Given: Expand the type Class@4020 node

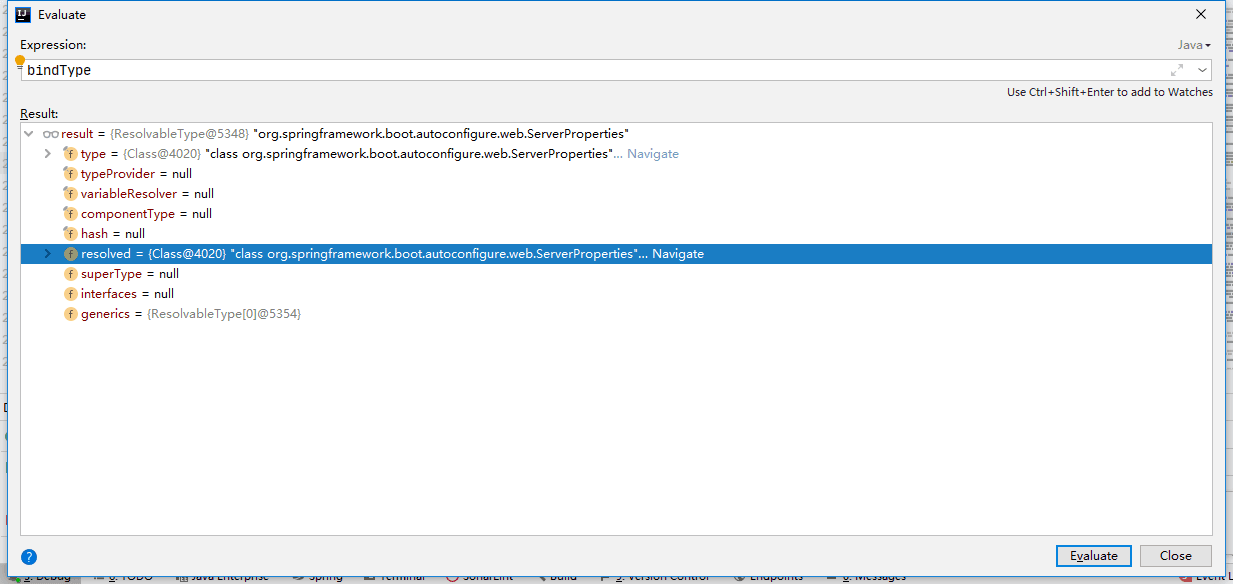Looking at the screenshot, I should [47, 154].
